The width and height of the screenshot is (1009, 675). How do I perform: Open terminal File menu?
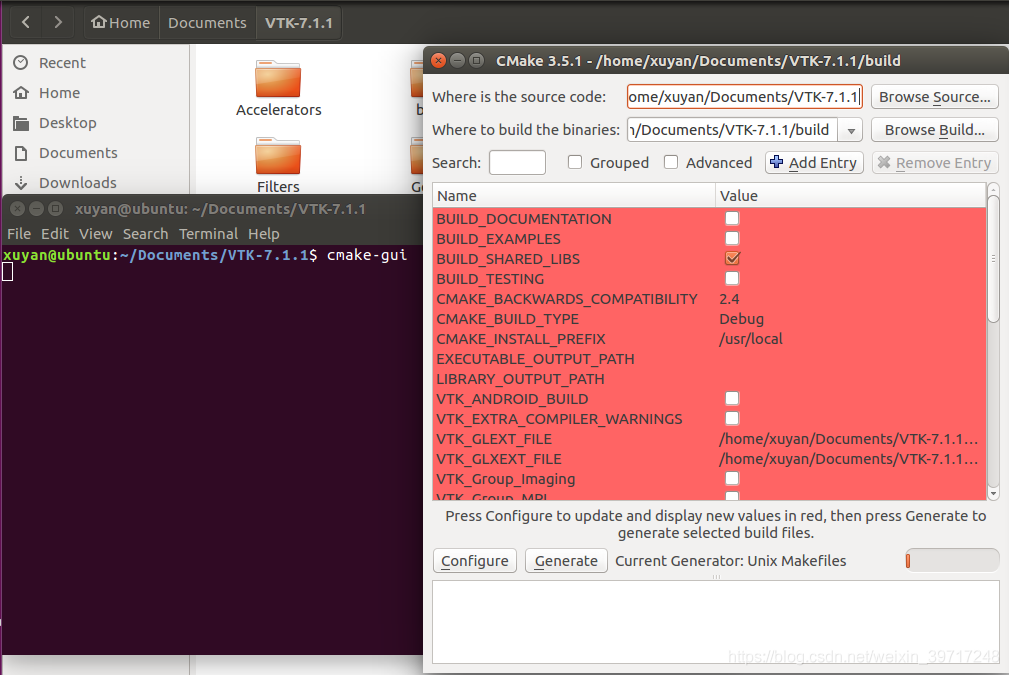[x=19, y=234]
